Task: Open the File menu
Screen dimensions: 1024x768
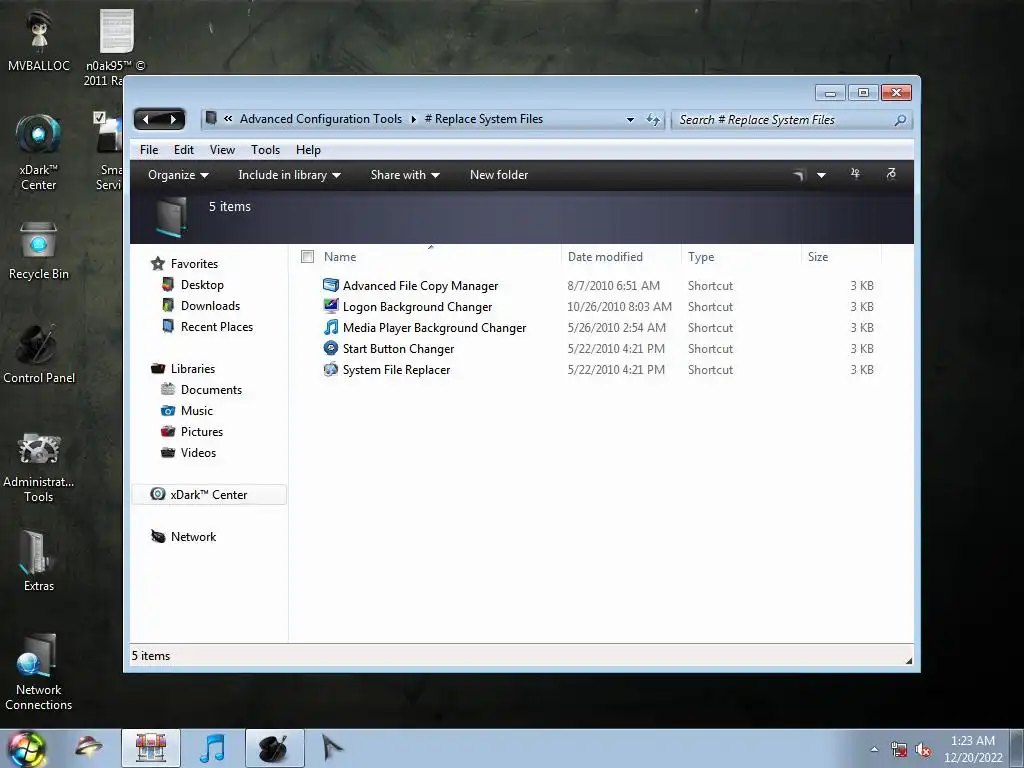Action: 149,150
